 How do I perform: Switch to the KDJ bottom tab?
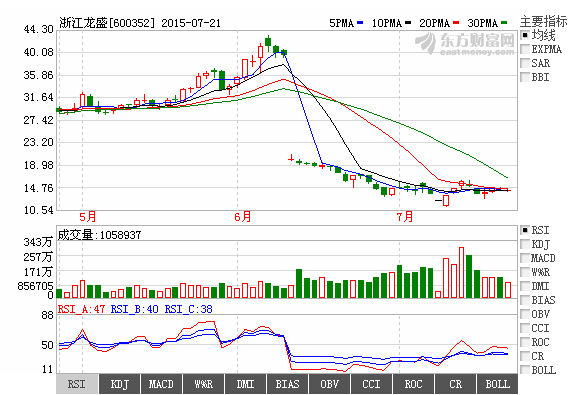click(119, 384)
